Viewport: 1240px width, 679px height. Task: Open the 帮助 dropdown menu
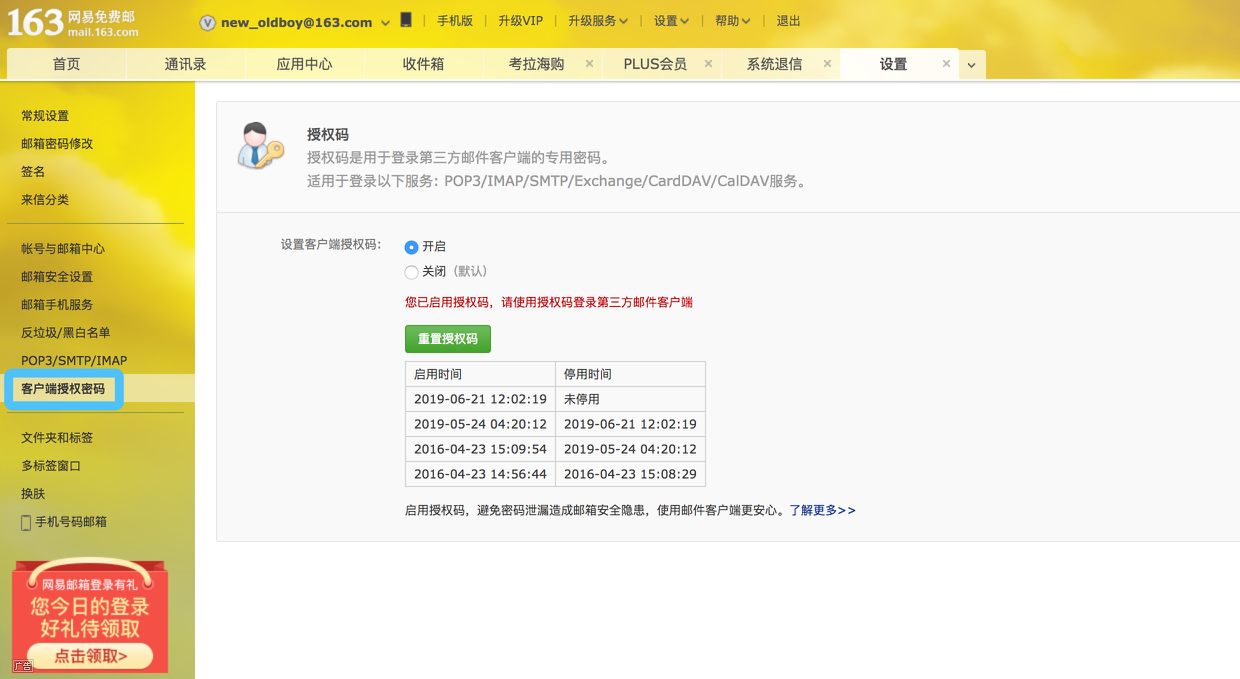pos(732,20)
